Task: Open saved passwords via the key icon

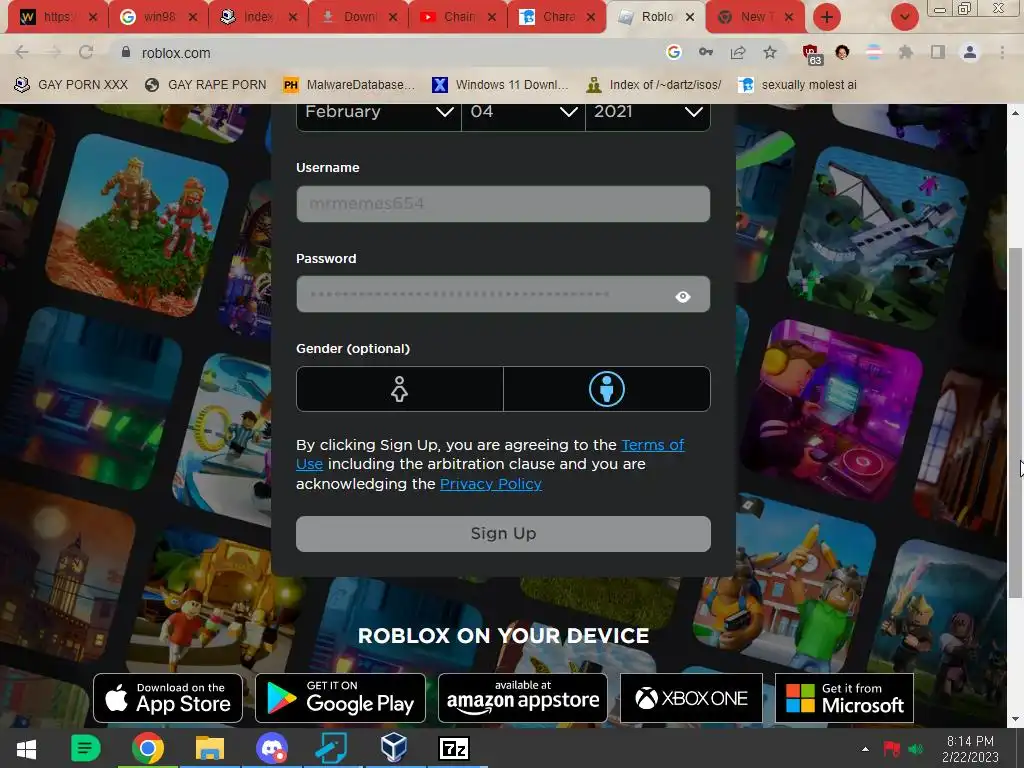Action: [x=705, y=52]
